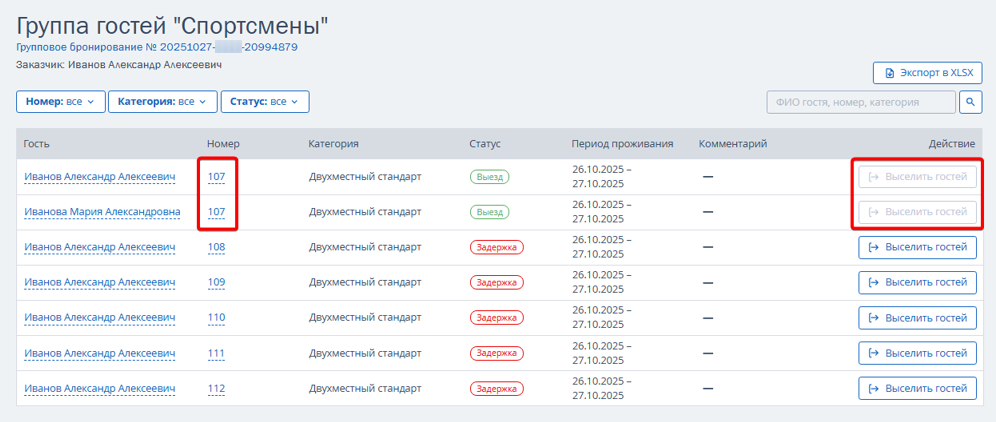Focus the ФИО гостя search field
996x422 pixels.
861,102
